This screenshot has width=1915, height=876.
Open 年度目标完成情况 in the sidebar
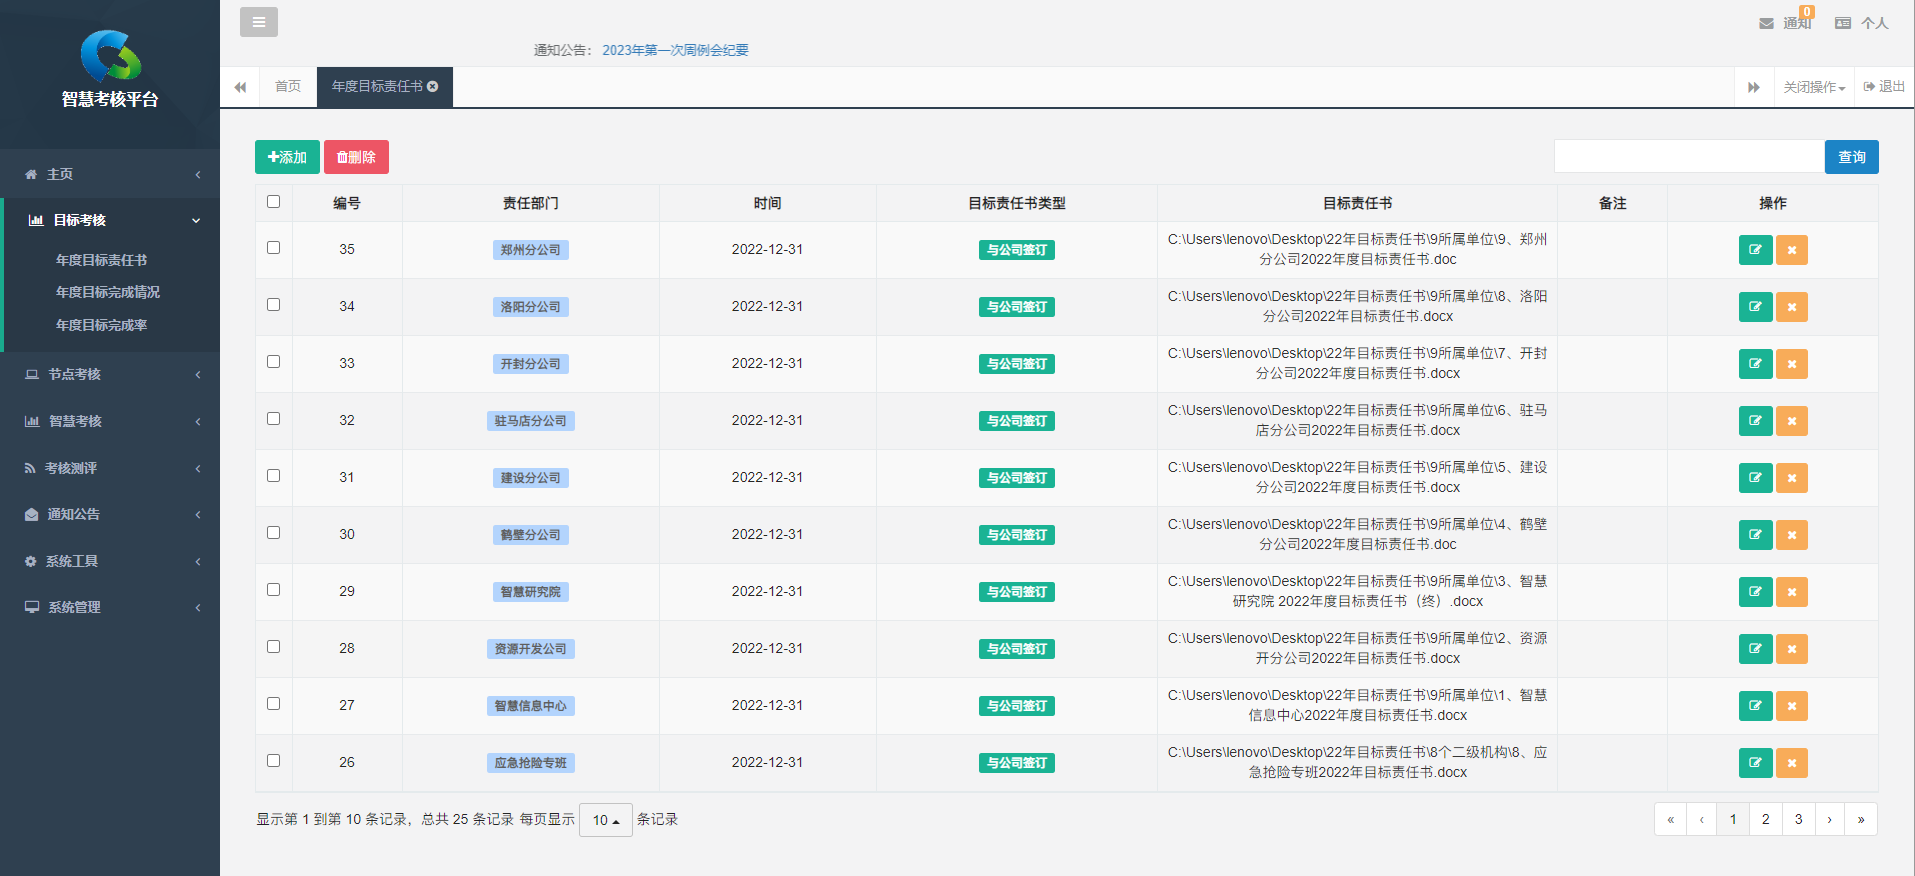[x=108, y=292]
